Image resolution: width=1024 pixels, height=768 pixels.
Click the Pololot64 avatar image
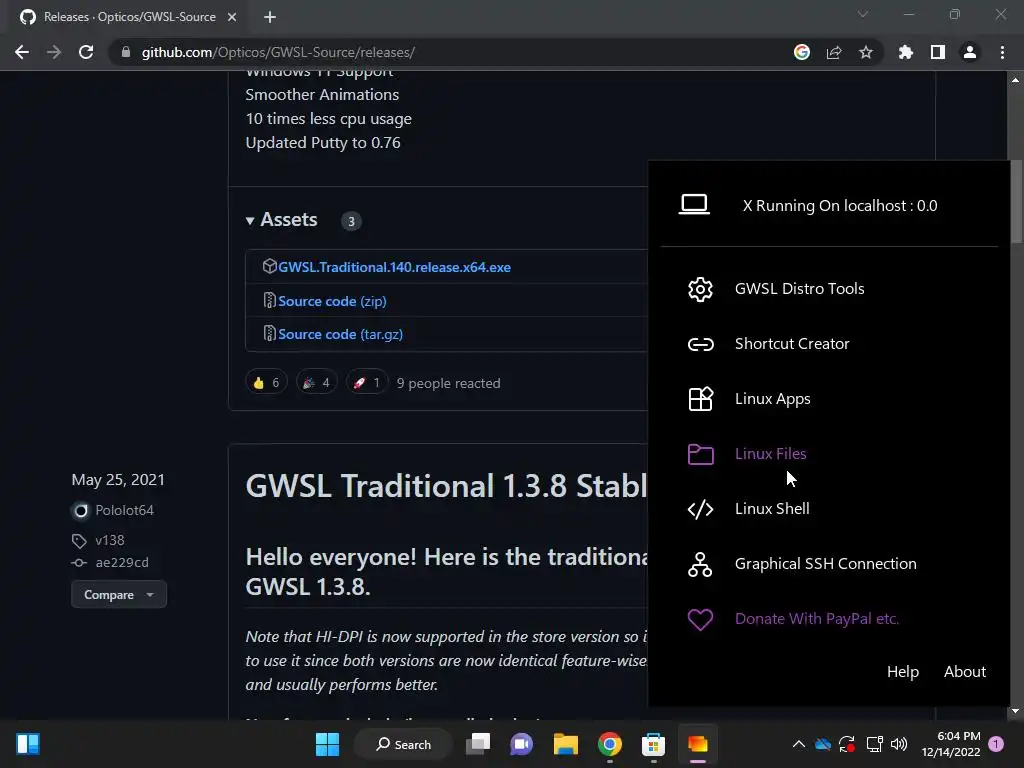[x=80, y=511]
